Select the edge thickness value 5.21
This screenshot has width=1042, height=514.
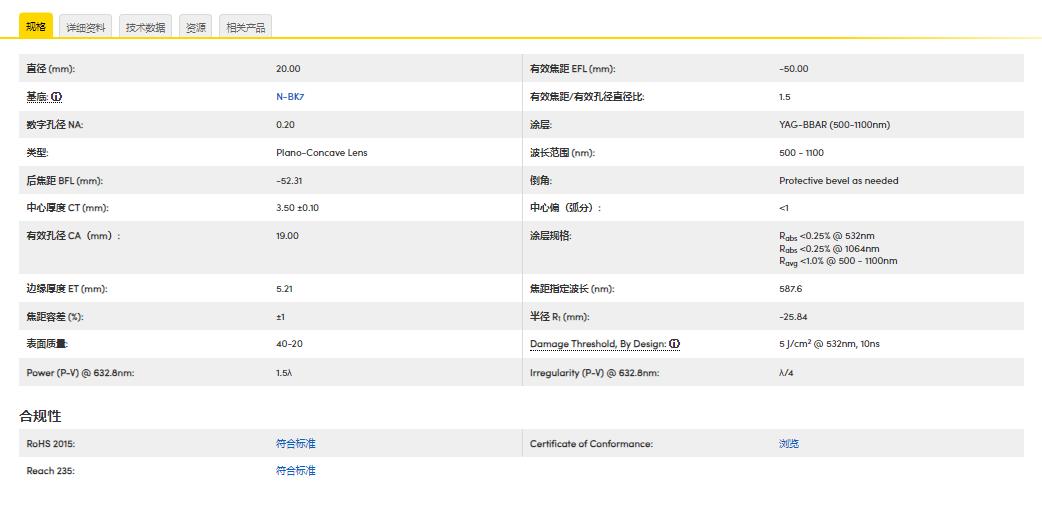click(284, 289)
